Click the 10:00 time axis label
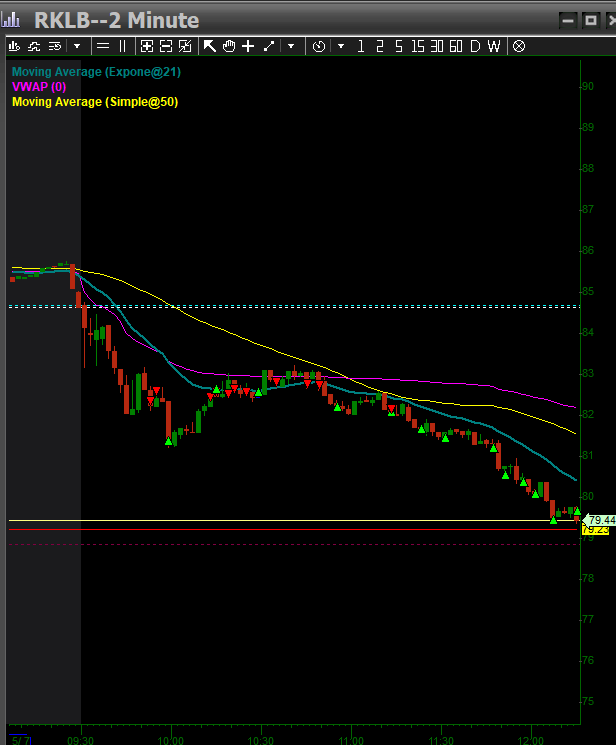The width and height of the screenshot is (616, 745). [171, 740]
